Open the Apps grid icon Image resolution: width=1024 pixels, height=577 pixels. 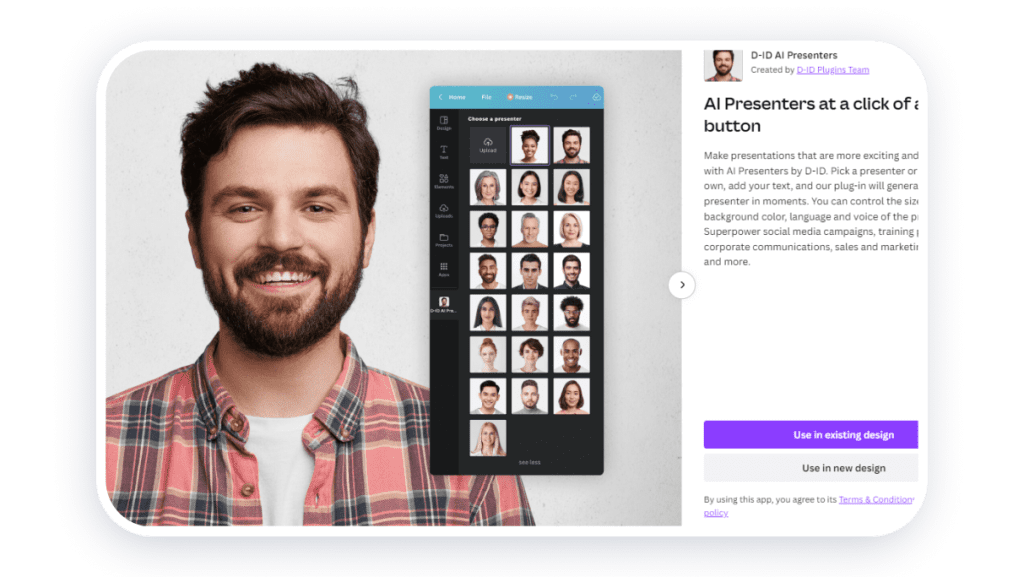point(444,269)
